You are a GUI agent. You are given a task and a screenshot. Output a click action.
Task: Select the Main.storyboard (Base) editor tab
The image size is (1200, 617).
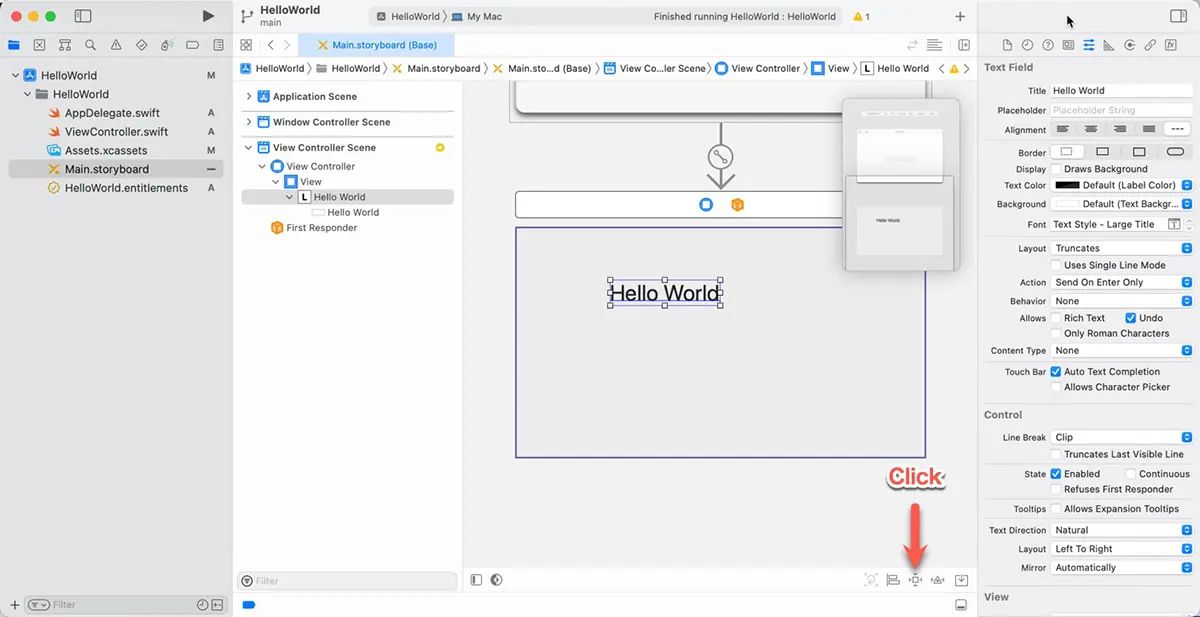pos(376,45)
